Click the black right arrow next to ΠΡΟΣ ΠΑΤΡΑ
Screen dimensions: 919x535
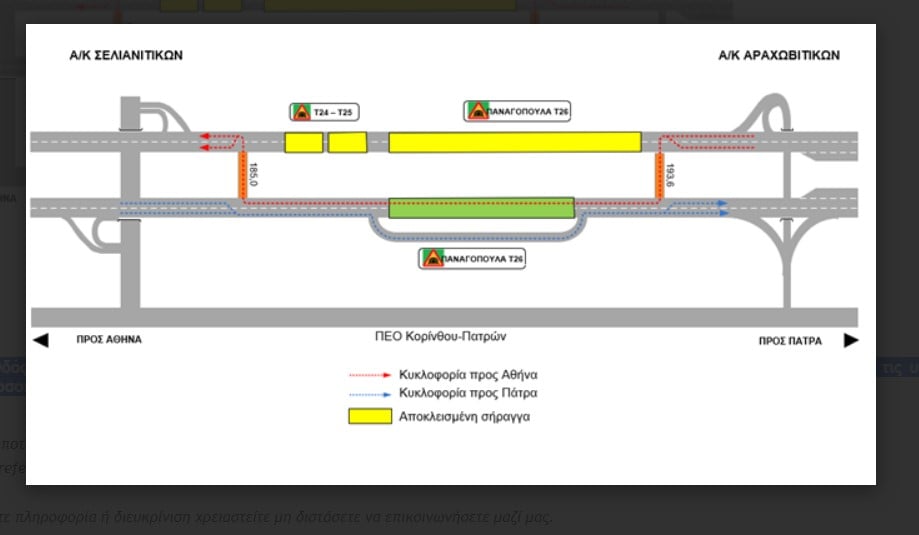point(851,341)
